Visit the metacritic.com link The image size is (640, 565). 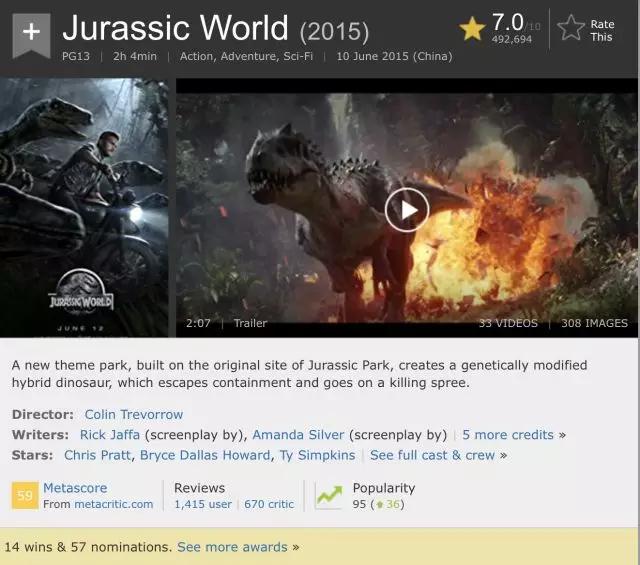click(x=113, y=505)
